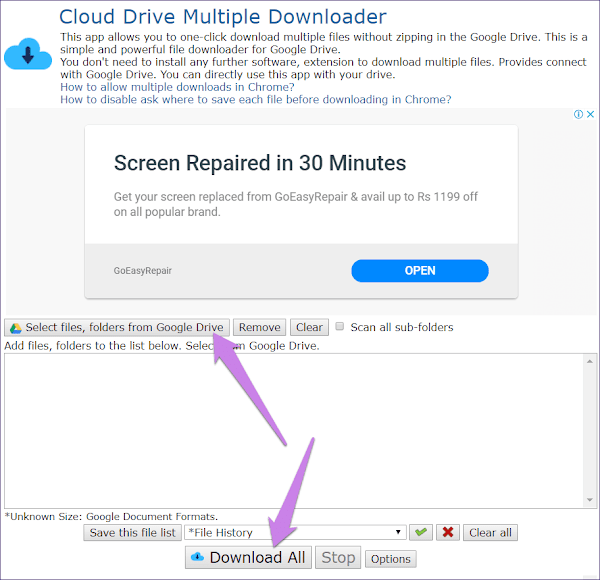
Task: Click the 'Scan all sub-folders' label text
Action: click(x=402, y=327)
